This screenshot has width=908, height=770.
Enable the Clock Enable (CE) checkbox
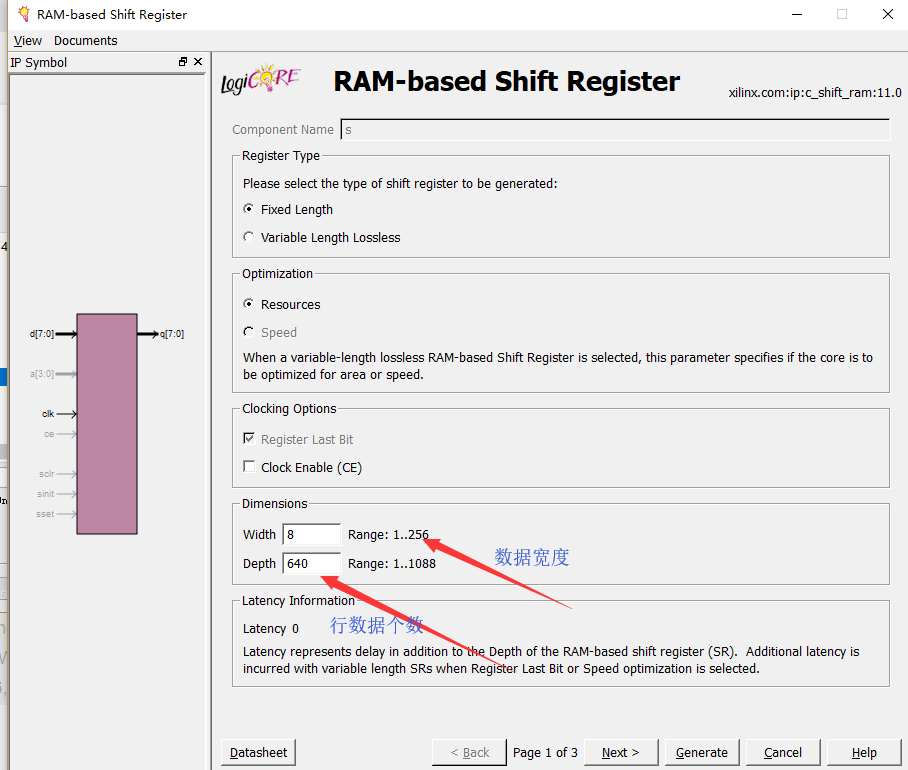[246, 467]
